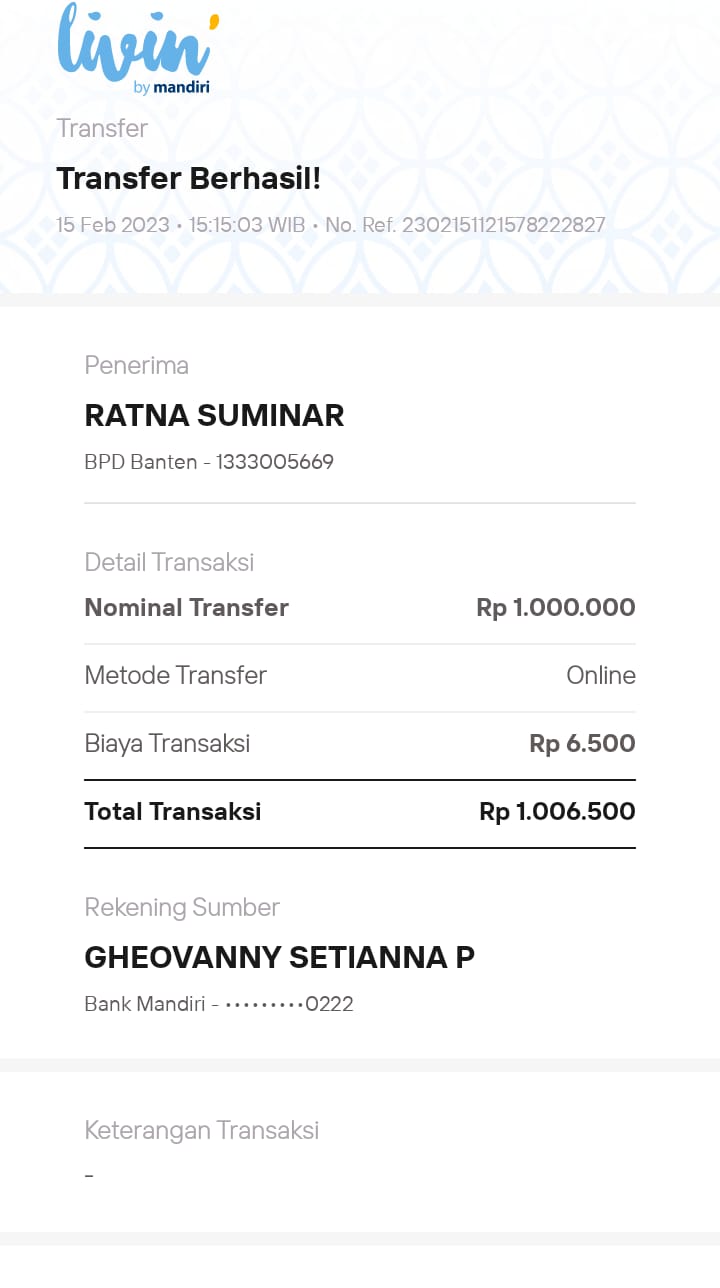Click the Biaya Transaksi label

click(167, 744)
